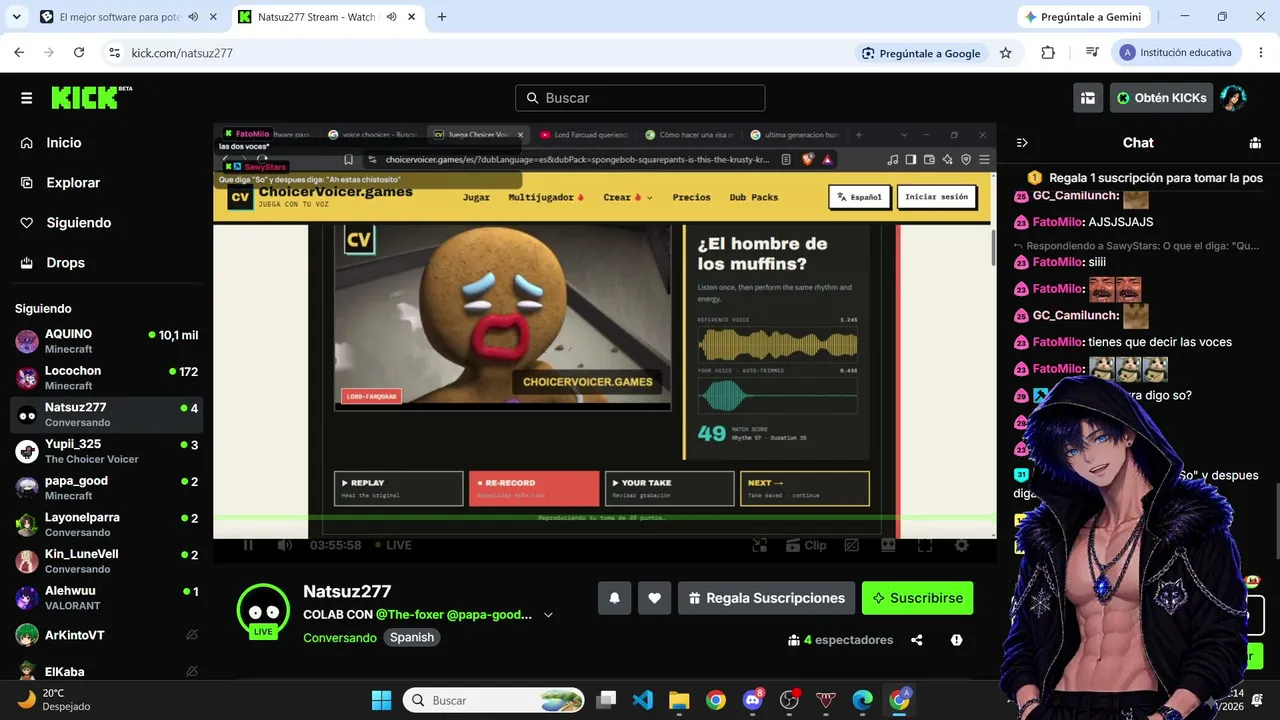Open the video player settings gear
Image resolution: width=1280 pixels, height=720 pixels.
pos(962,545)
